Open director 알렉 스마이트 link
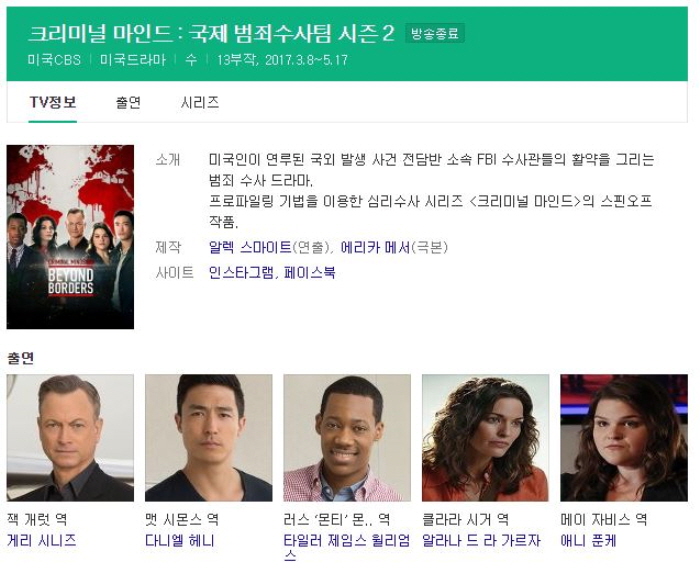The width and height of the screenshot is (700, 573). click(x=250, y=247)
